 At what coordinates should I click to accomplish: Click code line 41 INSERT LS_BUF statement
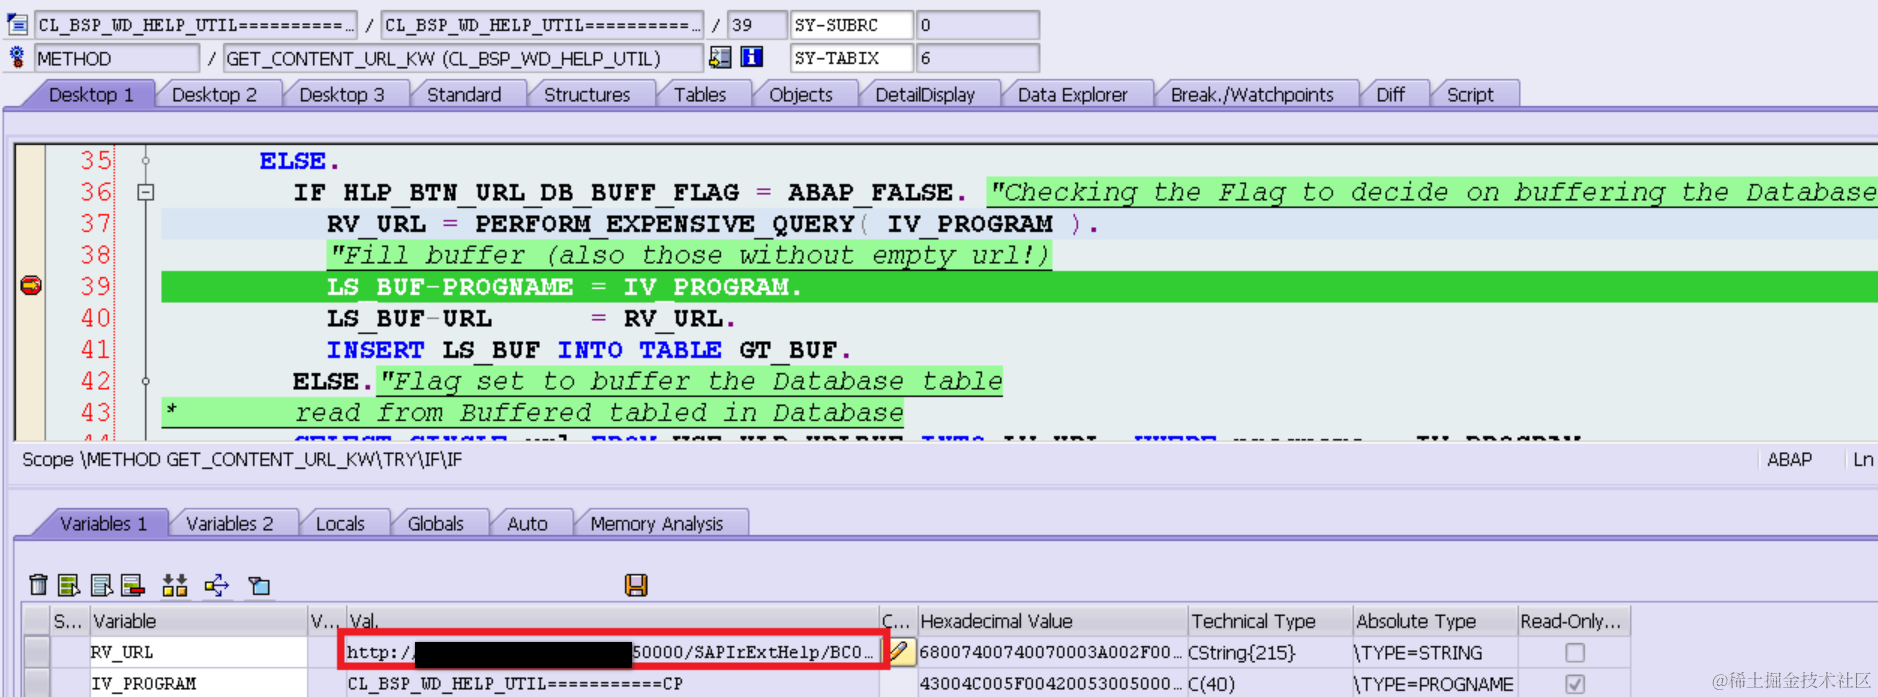(589, 350)
